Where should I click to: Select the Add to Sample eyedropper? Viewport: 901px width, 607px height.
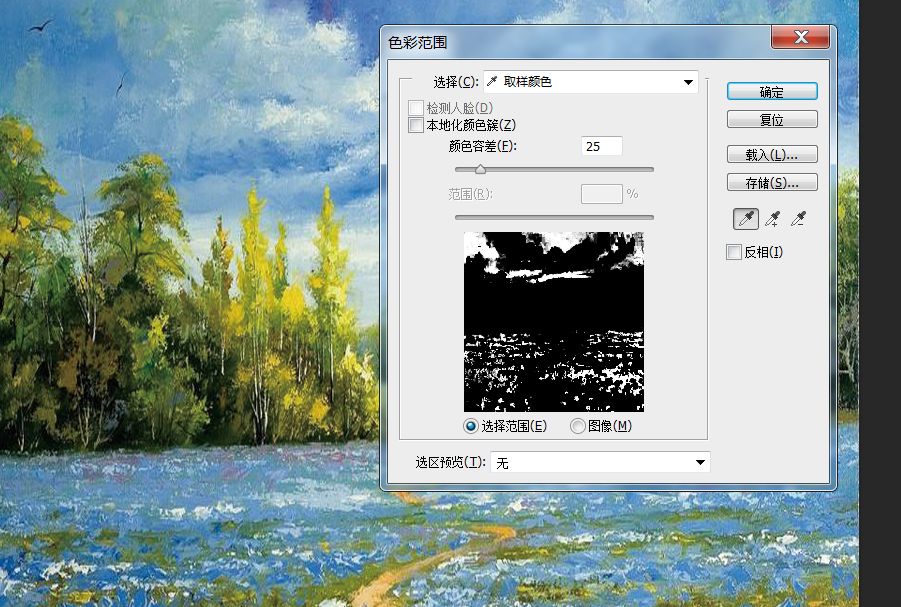pyautogui.click(x=773, y=219)
